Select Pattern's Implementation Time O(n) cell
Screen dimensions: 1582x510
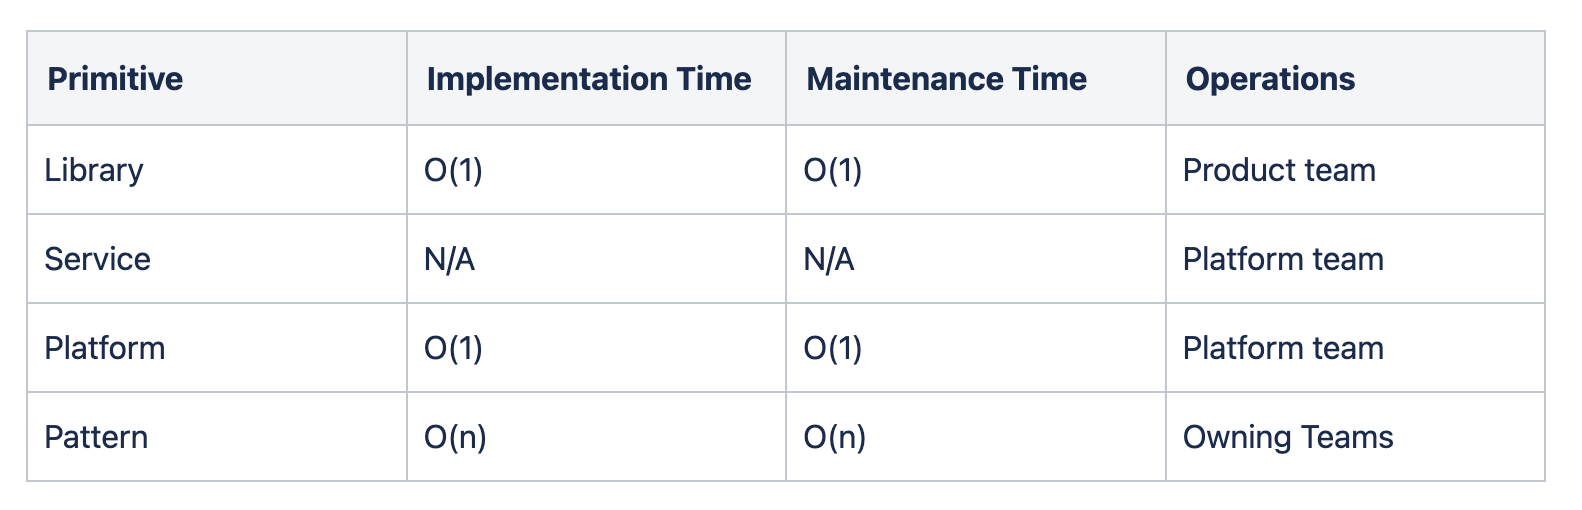coord(455,437)
